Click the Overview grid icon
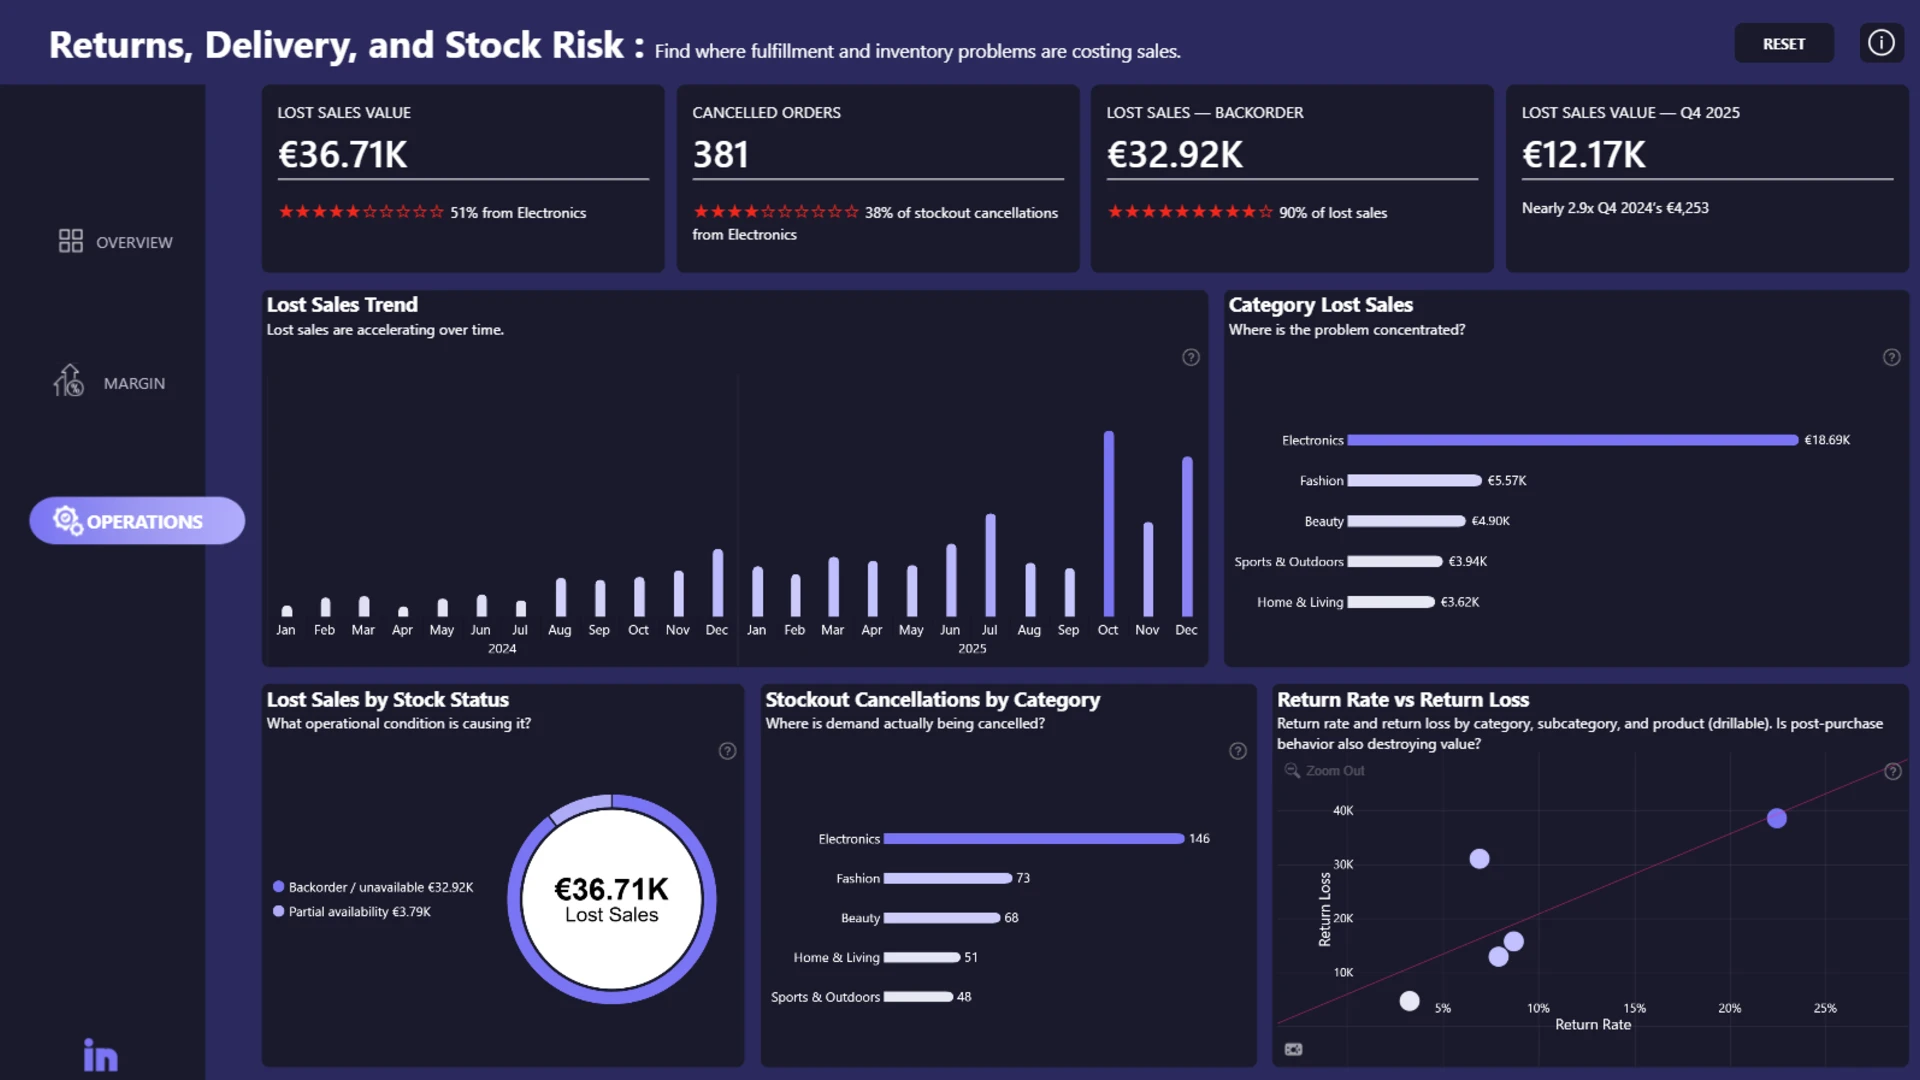This screenshot has height=1080, width=1920. coord(70,241)
